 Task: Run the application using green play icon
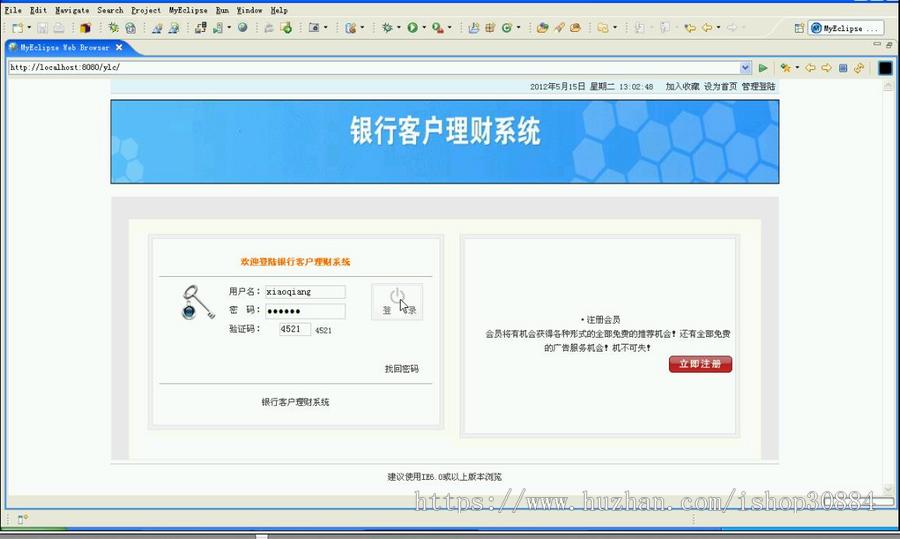coord(413,28)
